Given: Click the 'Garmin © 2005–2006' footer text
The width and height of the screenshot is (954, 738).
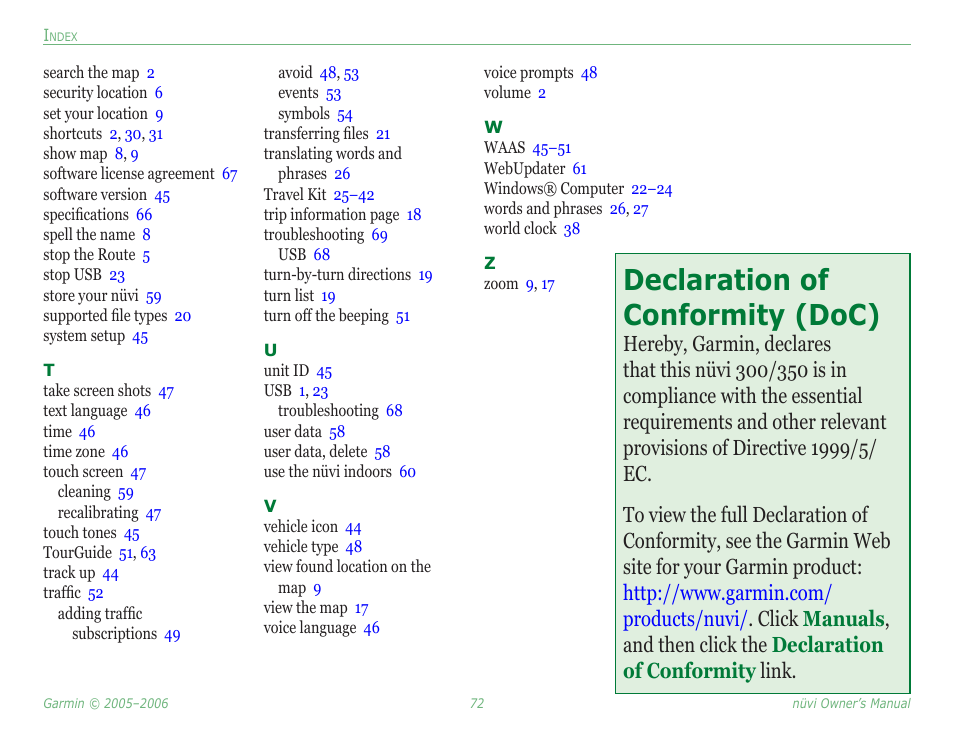Looking at the screenshot, I should click(x=106, y=703).
